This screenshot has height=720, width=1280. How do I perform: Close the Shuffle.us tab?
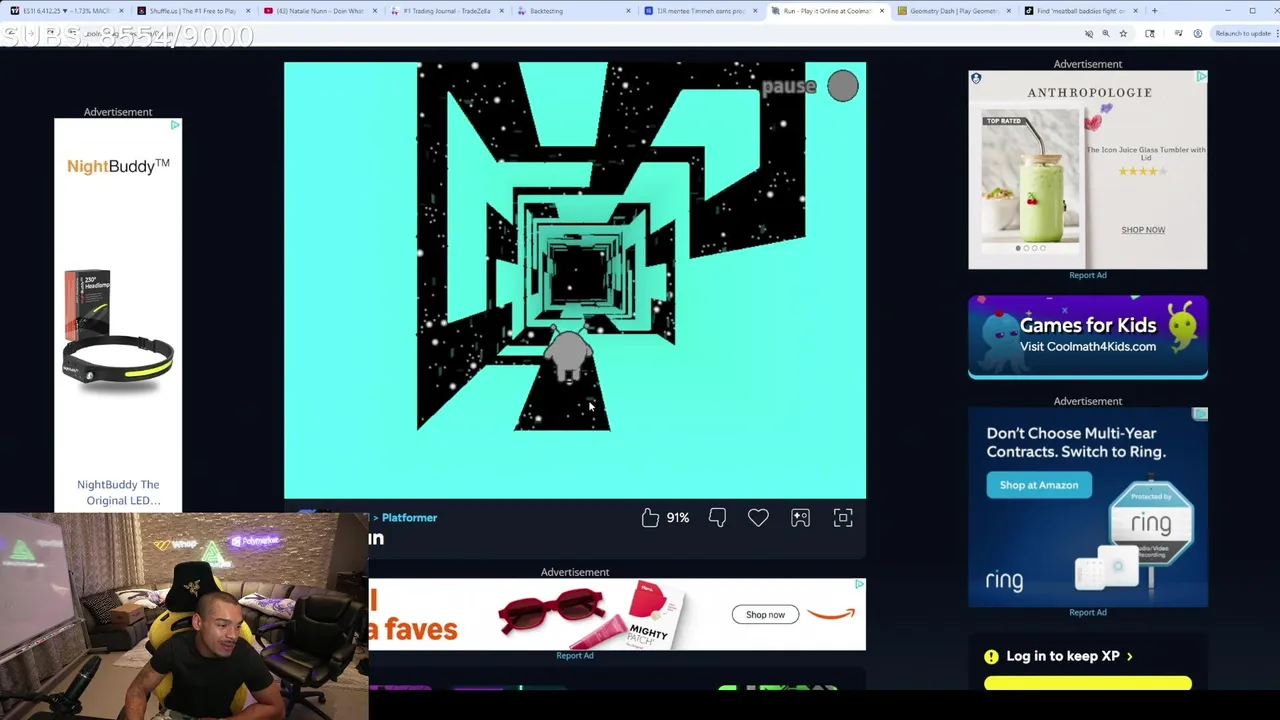pos(248,11)
